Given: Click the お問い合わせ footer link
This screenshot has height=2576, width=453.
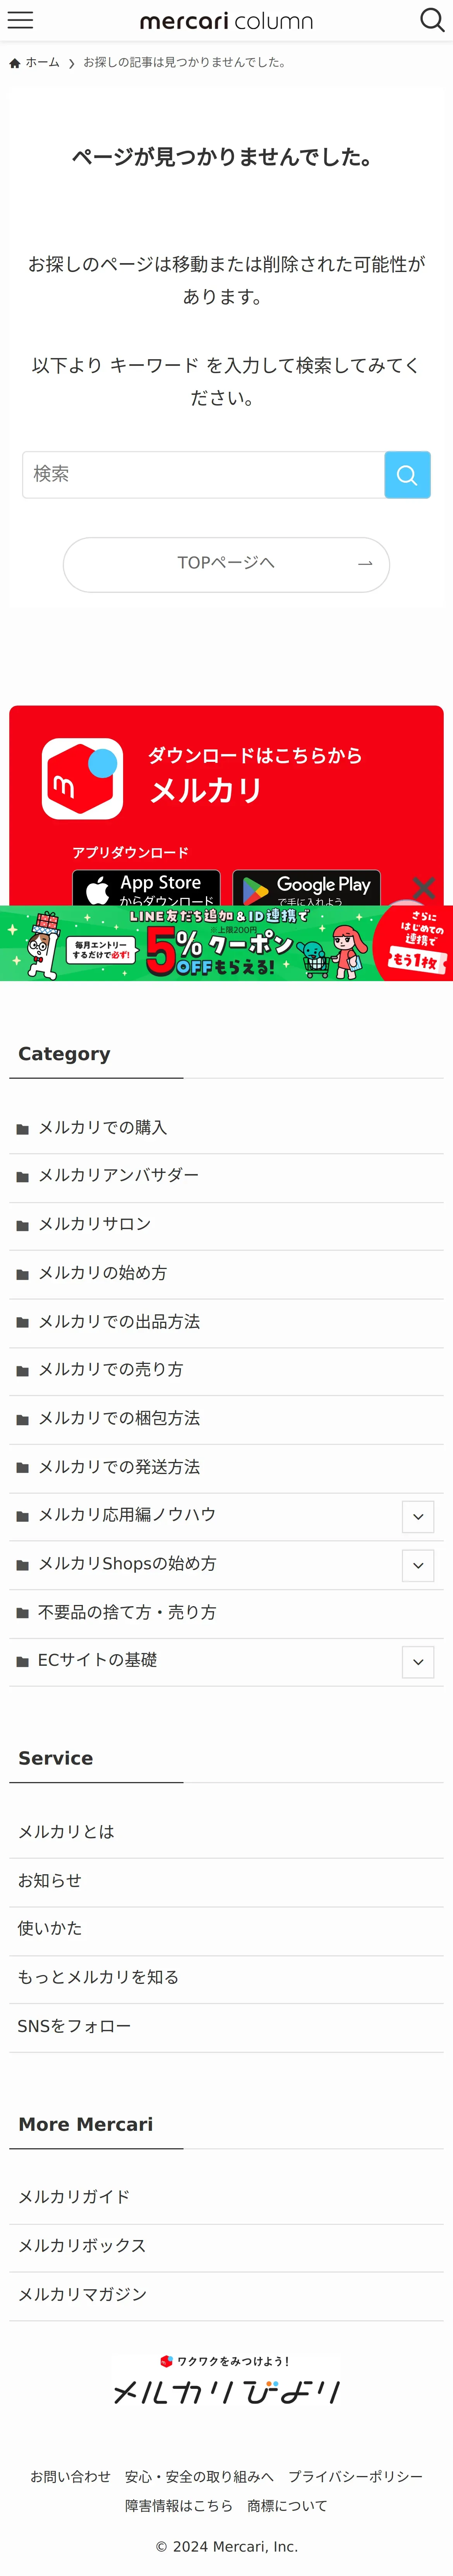Looking at the screenshot, I should [70, 2476].
